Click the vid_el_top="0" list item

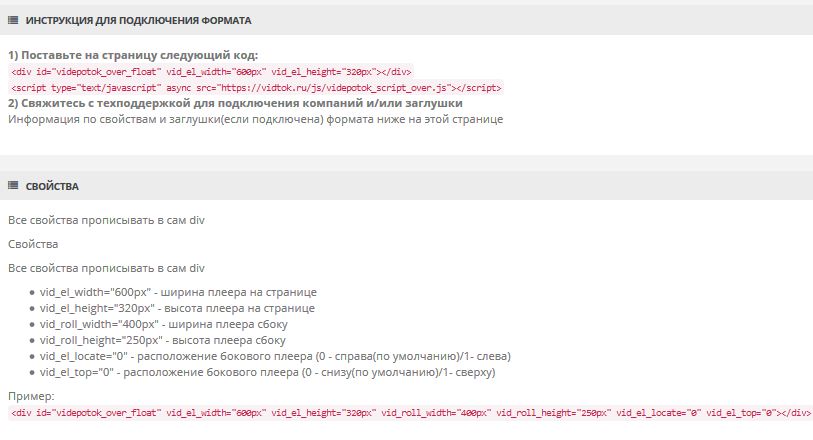(268, 373)
